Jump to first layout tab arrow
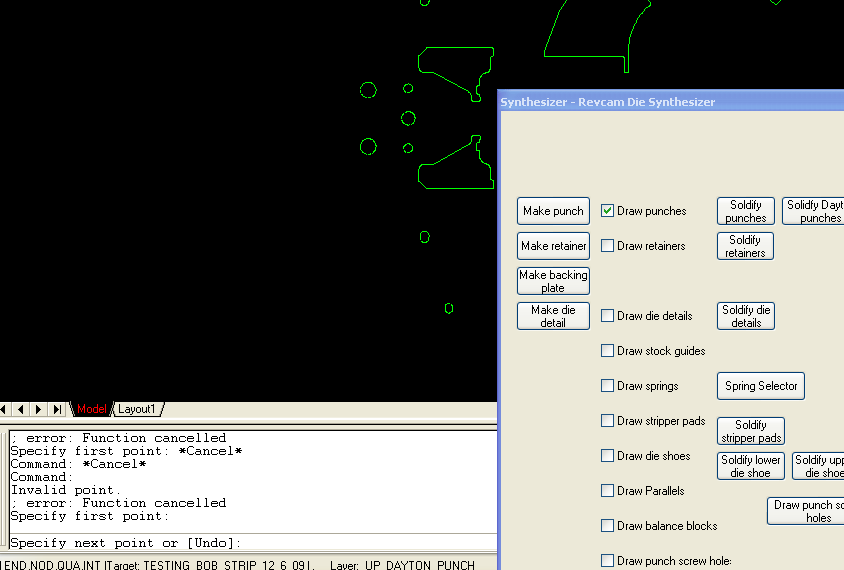 pyautogui.click(x=4, y=409)
